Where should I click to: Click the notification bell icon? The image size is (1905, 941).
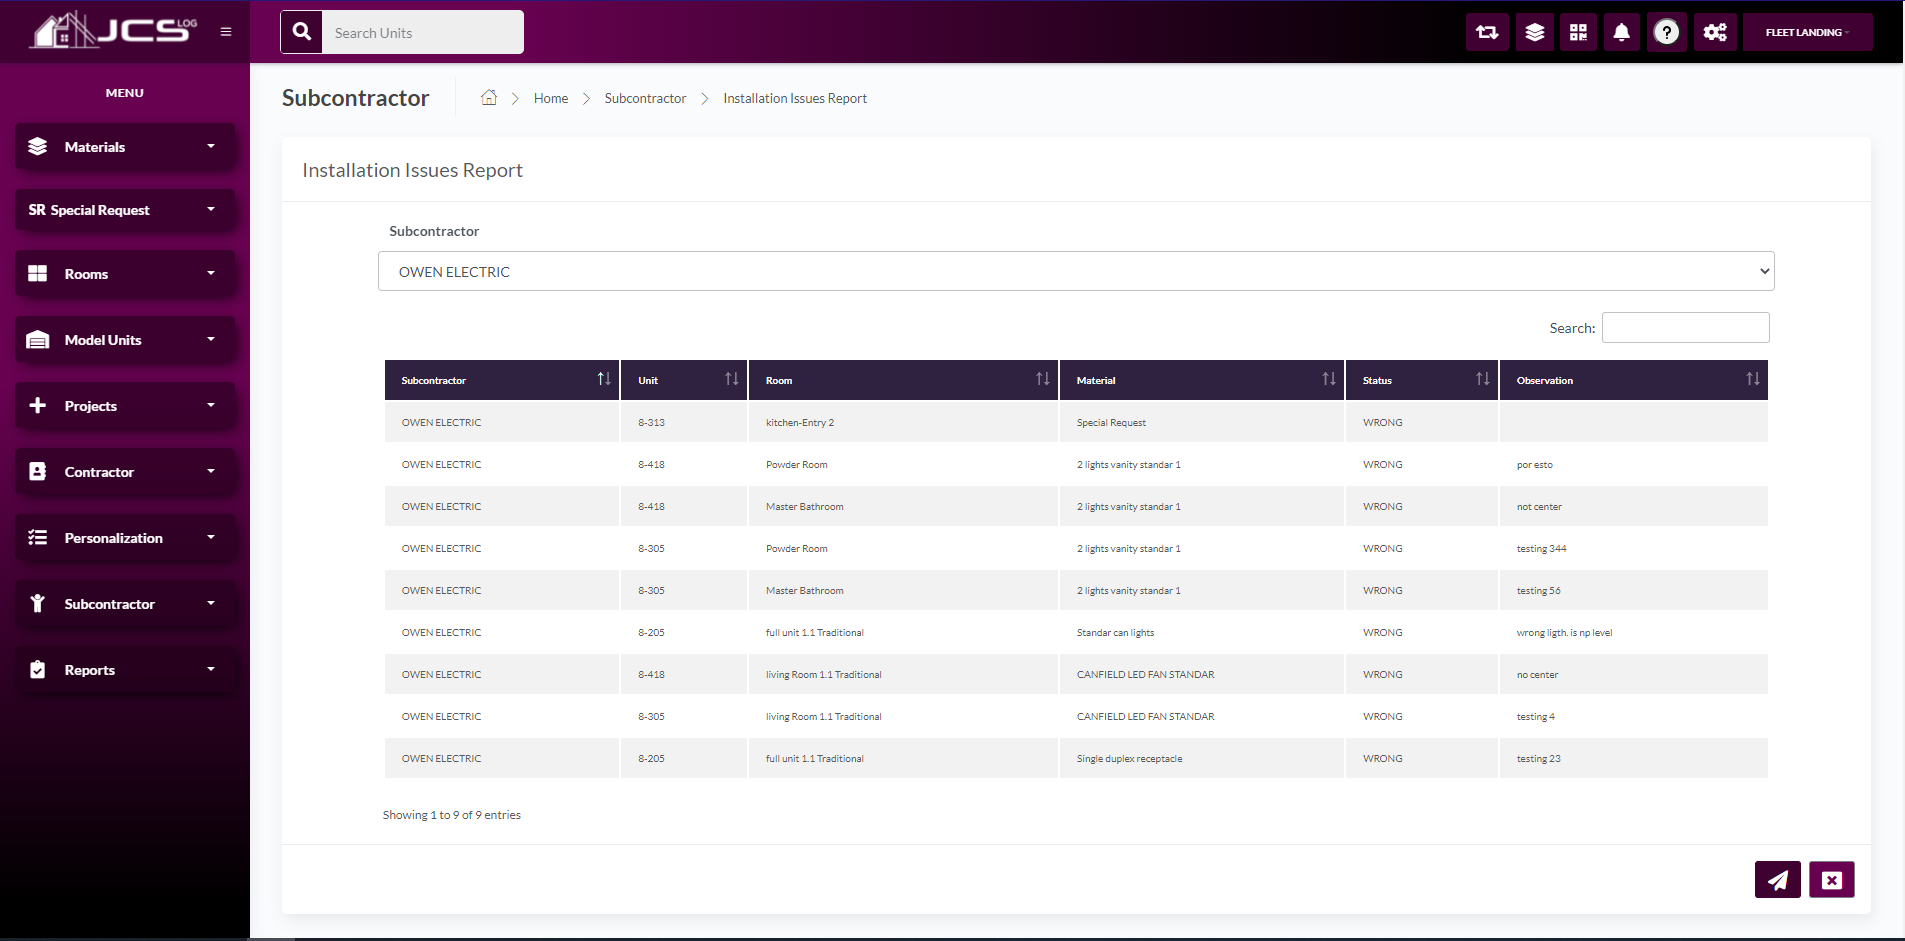[x=1621, y=33]
